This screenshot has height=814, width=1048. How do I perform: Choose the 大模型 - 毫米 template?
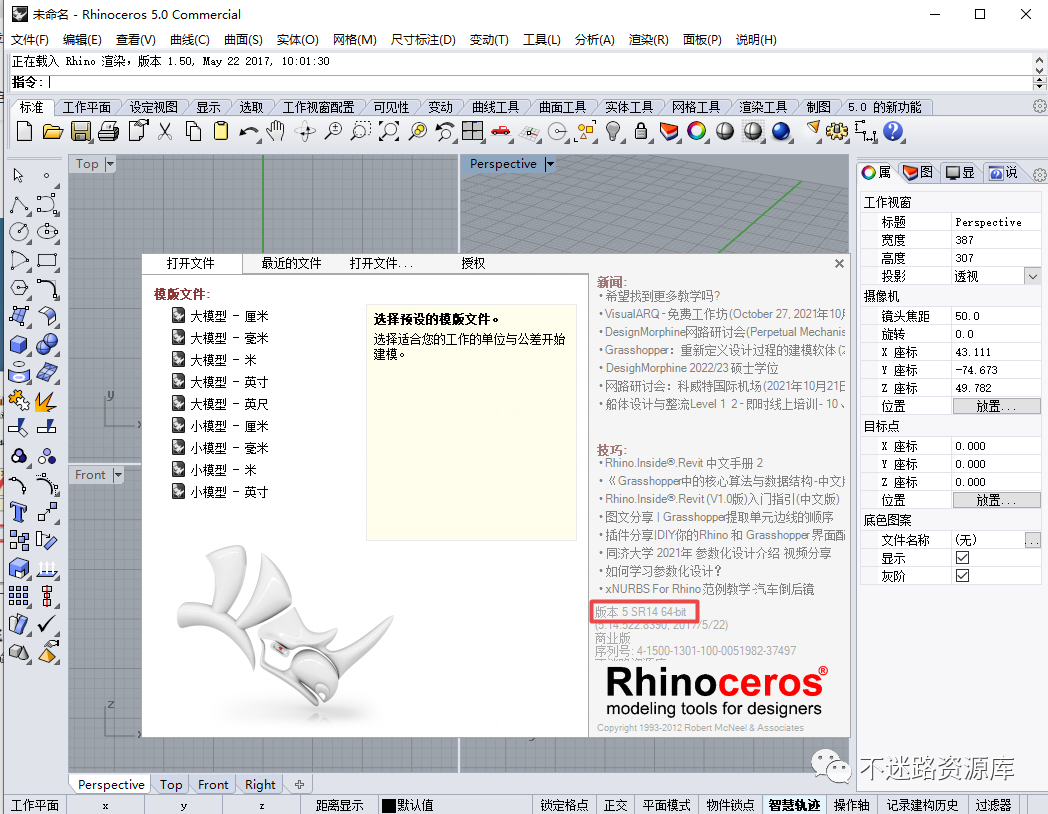click(221, 338)
